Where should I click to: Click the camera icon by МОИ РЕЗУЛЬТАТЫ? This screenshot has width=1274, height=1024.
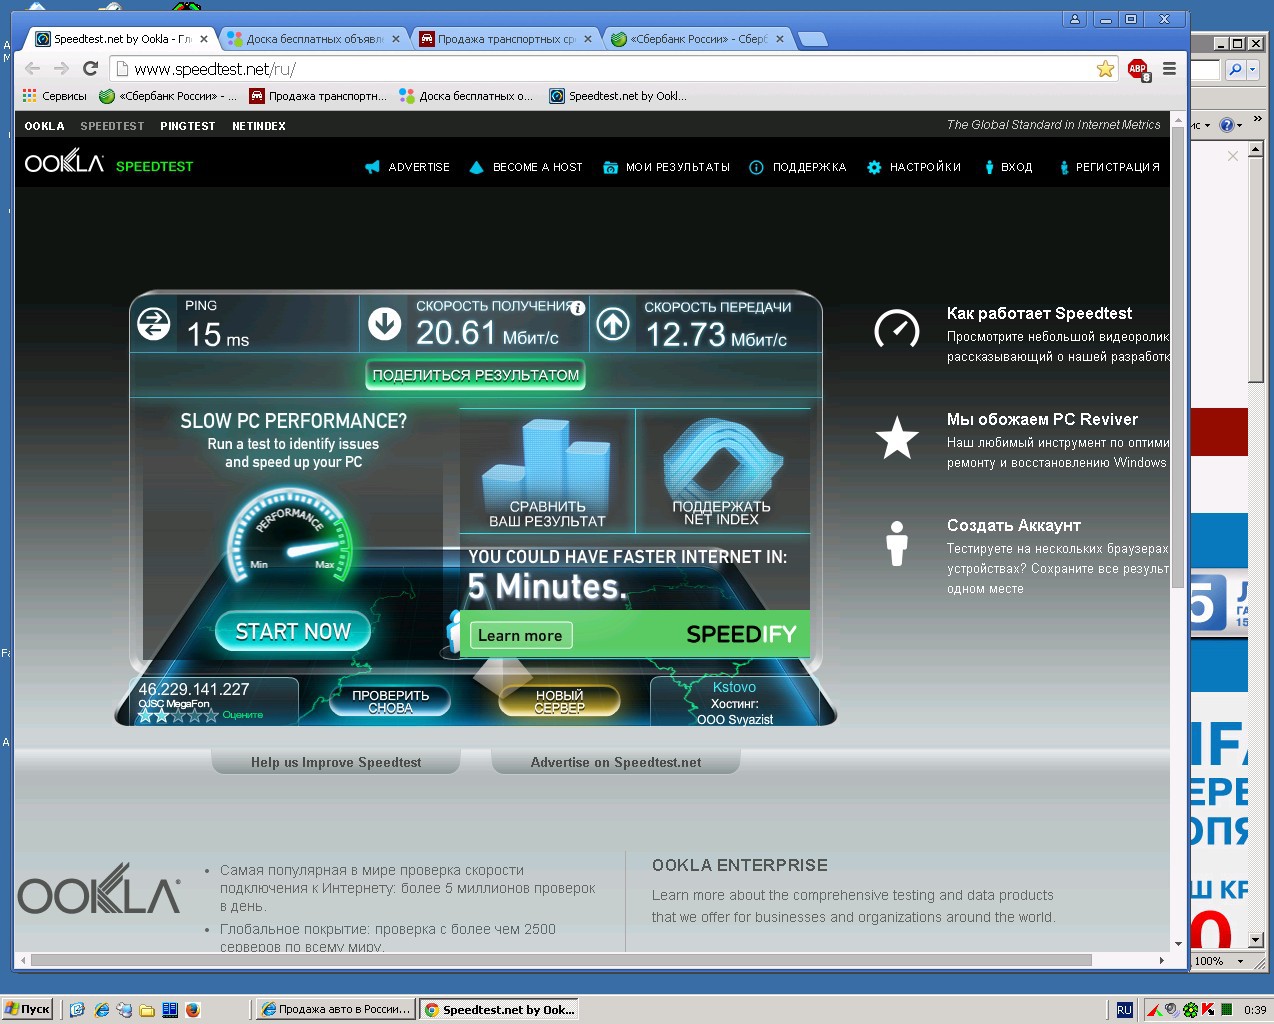click(610, 167)
